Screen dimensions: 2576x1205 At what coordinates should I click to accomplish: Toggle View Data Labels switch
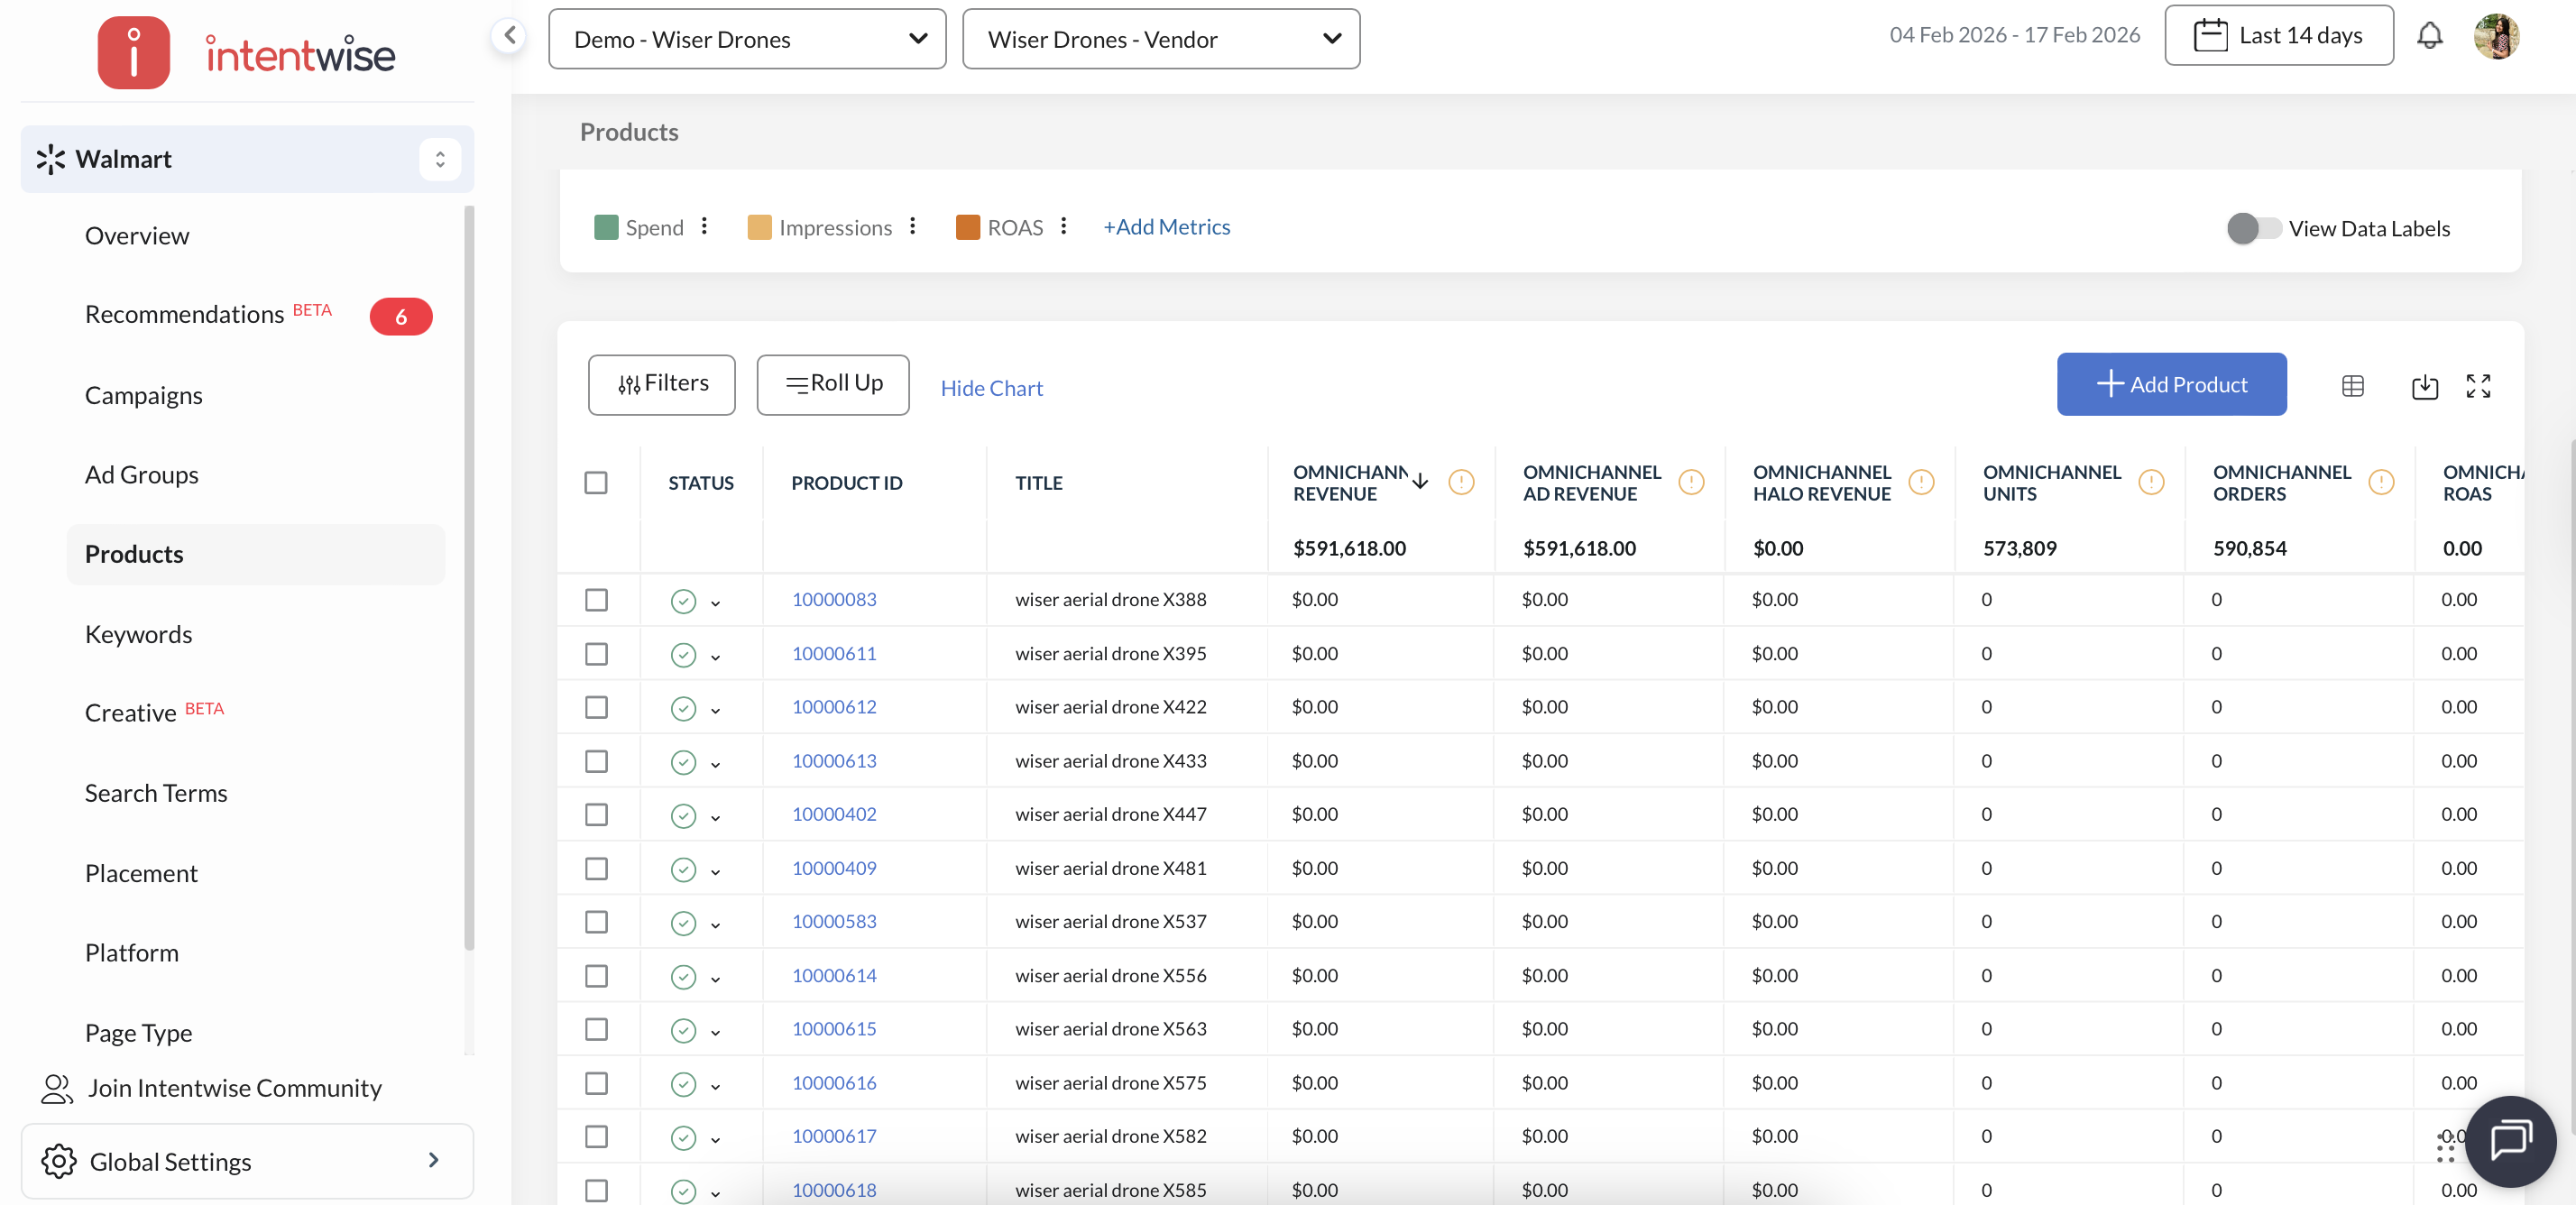tap(2252, 228)
